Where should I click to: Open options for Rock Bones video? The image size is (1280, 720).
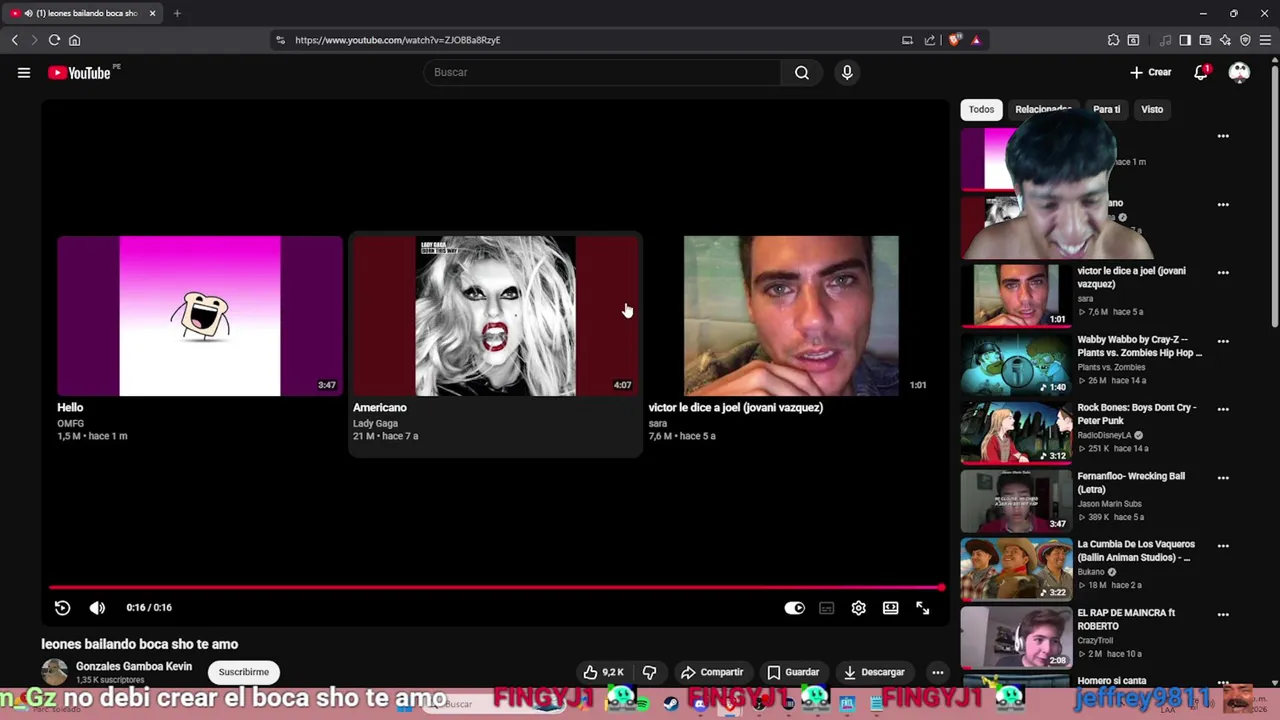[x=1222, y=409]
